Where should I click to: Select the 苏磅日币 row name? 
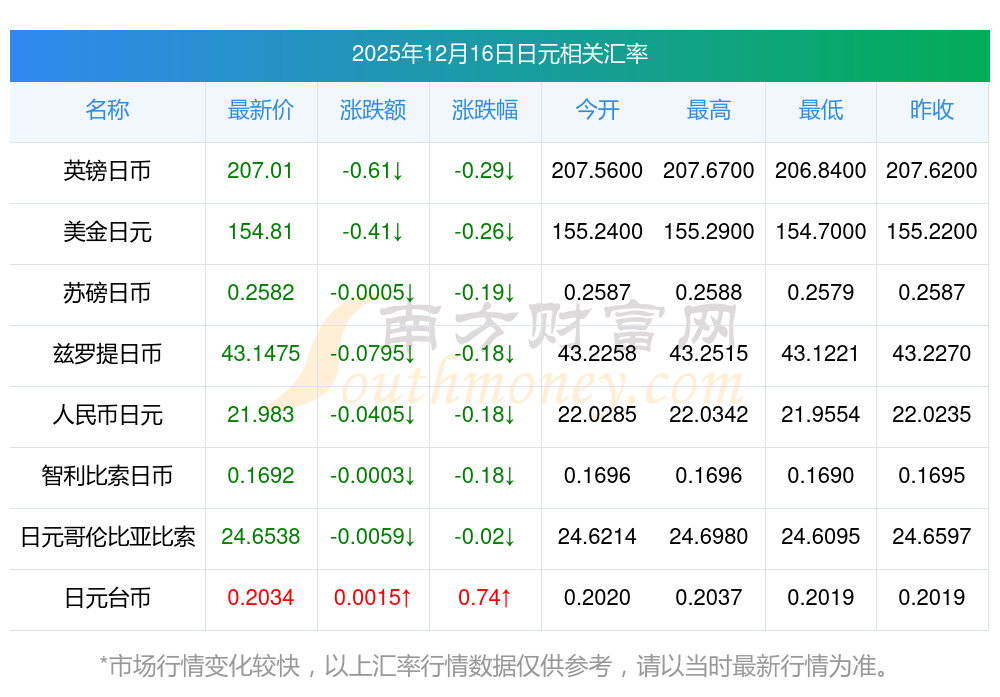coord(107,293)
